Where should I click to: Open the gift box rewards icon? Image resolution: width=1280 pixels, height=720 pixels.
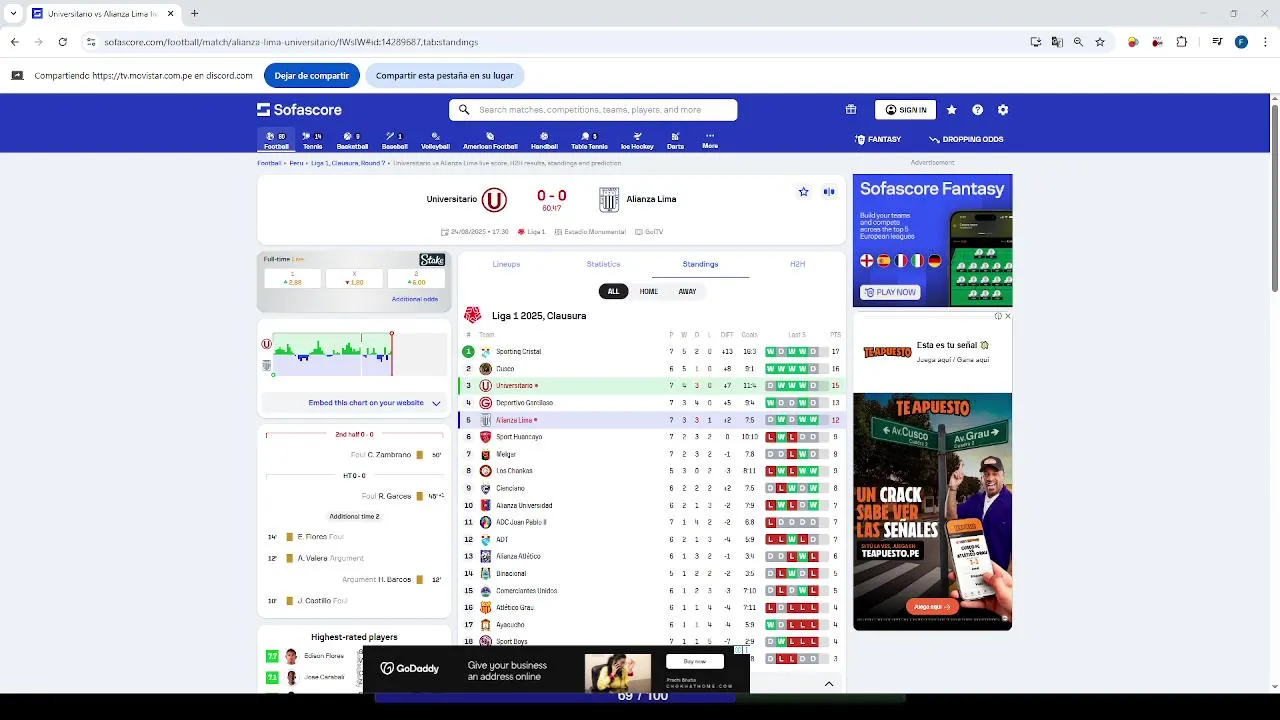[851, 110]
